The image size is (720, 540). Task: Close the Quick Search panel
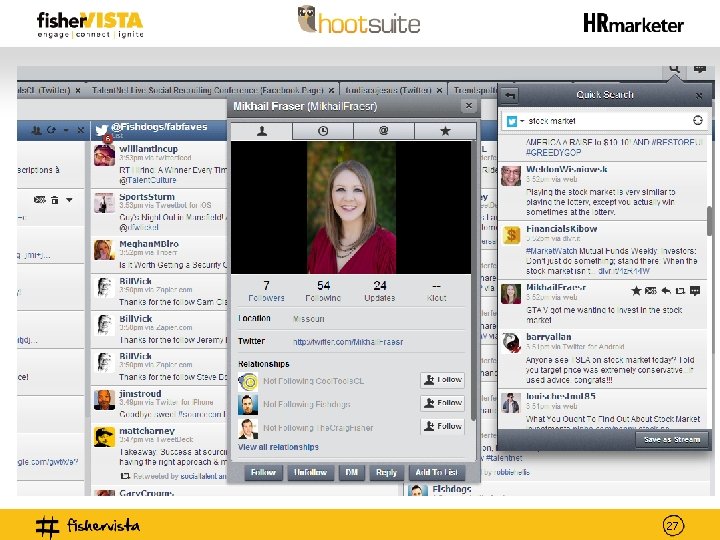[698, 96]
